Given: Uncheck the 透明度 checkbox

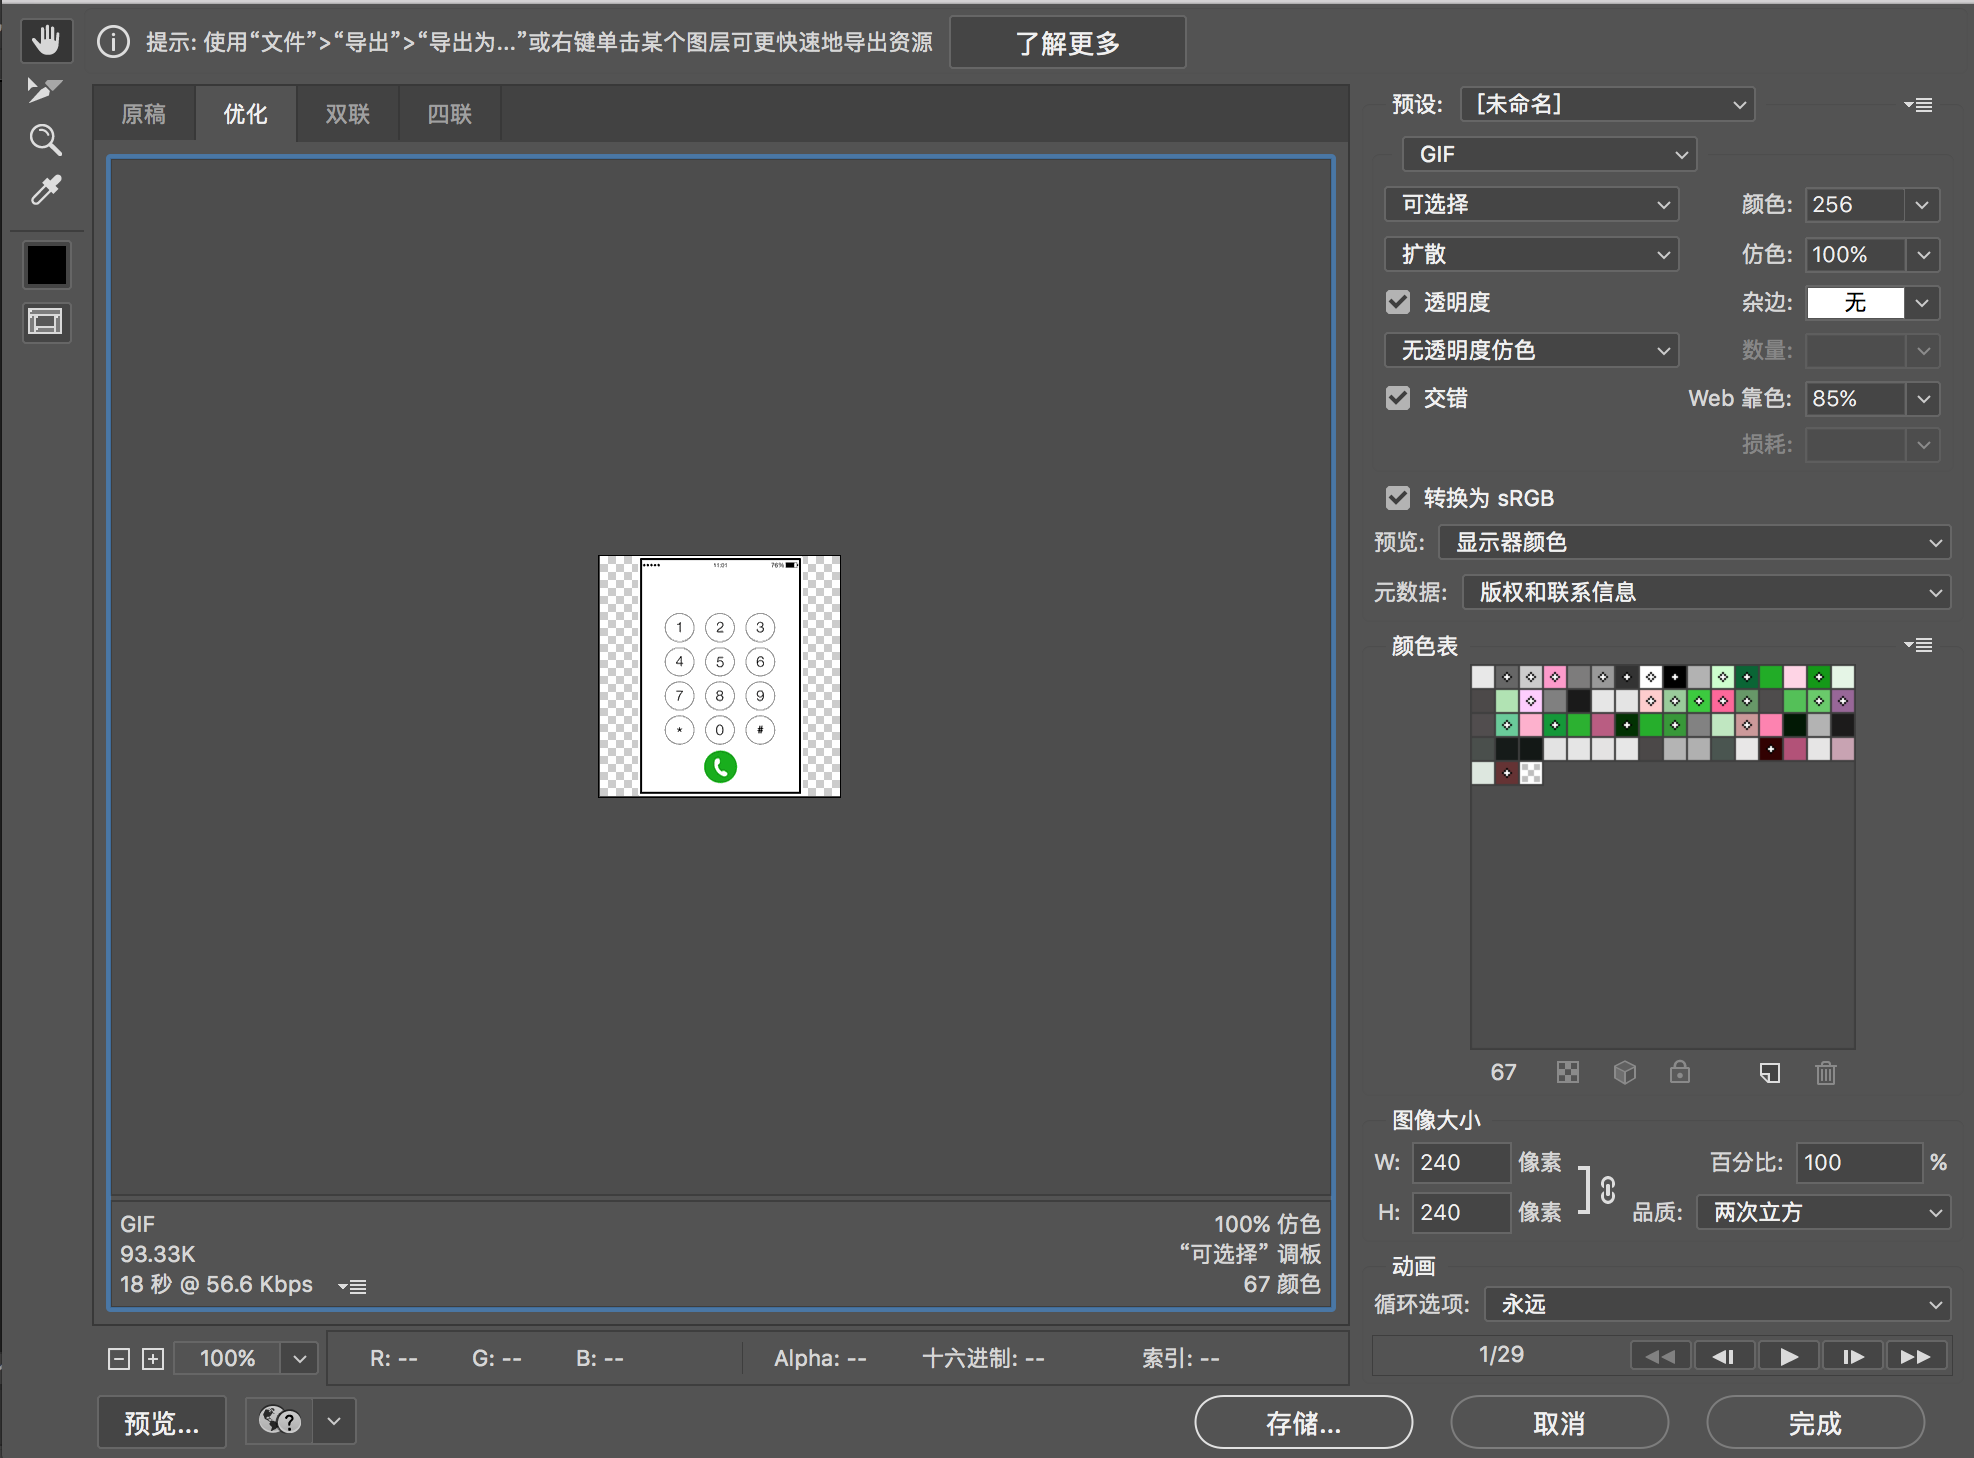Looking at the screenshot, I should click(x=1398, y=302).
